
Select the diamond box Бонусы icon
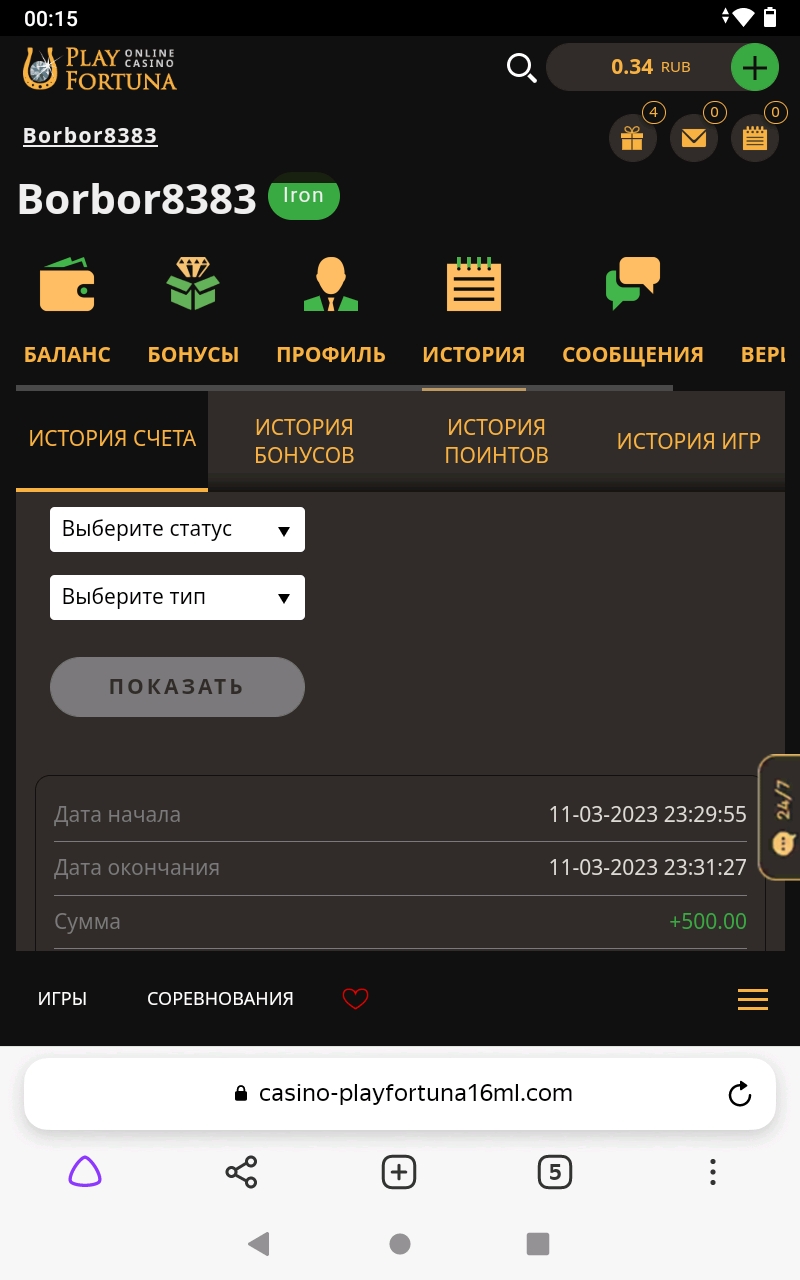click(193, 284)
